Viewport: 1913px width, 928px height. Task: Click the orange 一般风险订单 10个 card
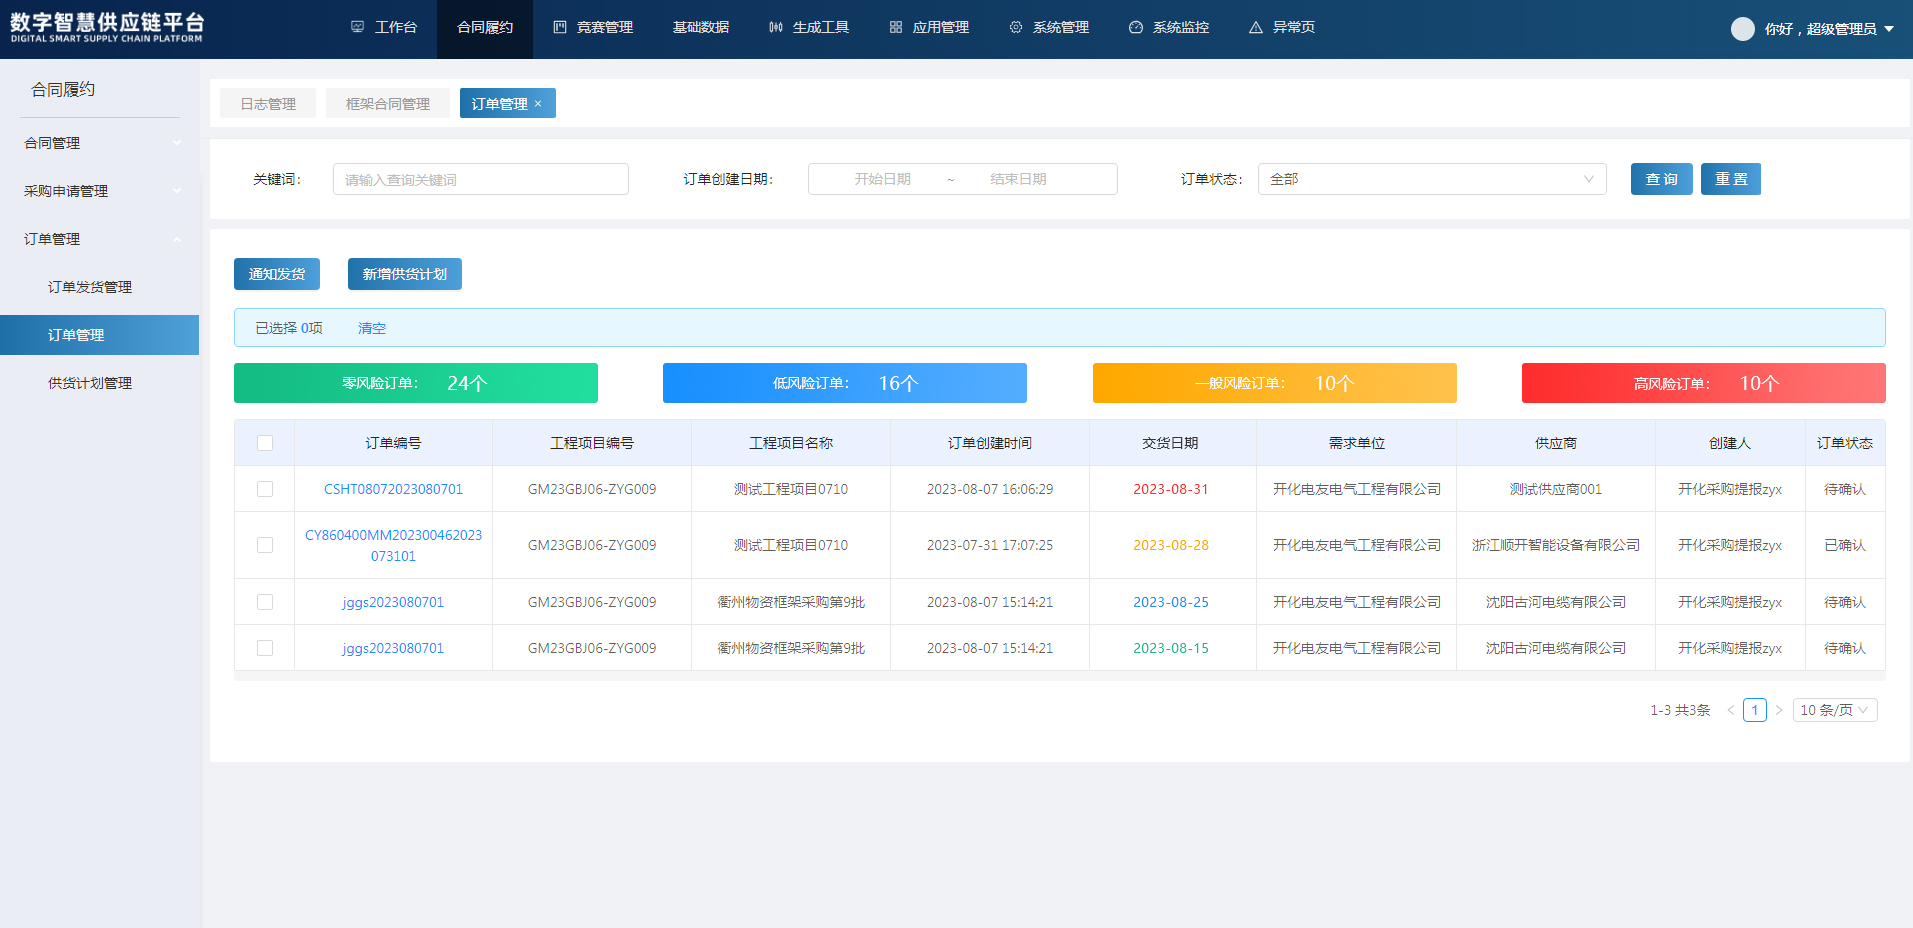tap(1275, 383)
